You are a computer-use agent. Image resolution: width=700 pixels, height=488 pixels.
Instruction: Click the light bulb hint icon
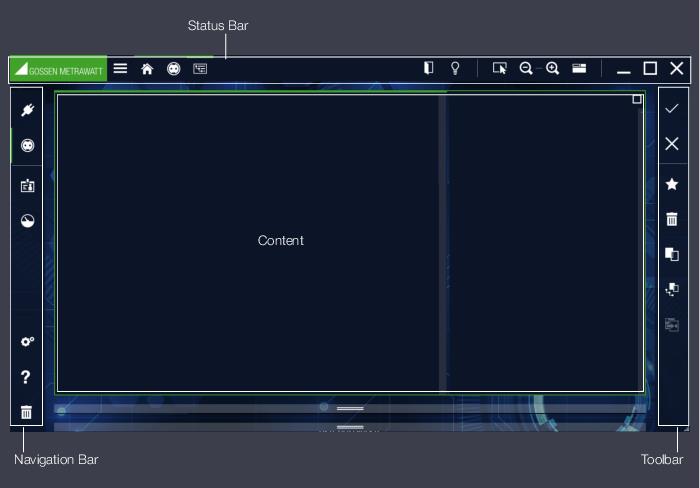(x=455, y=68)
